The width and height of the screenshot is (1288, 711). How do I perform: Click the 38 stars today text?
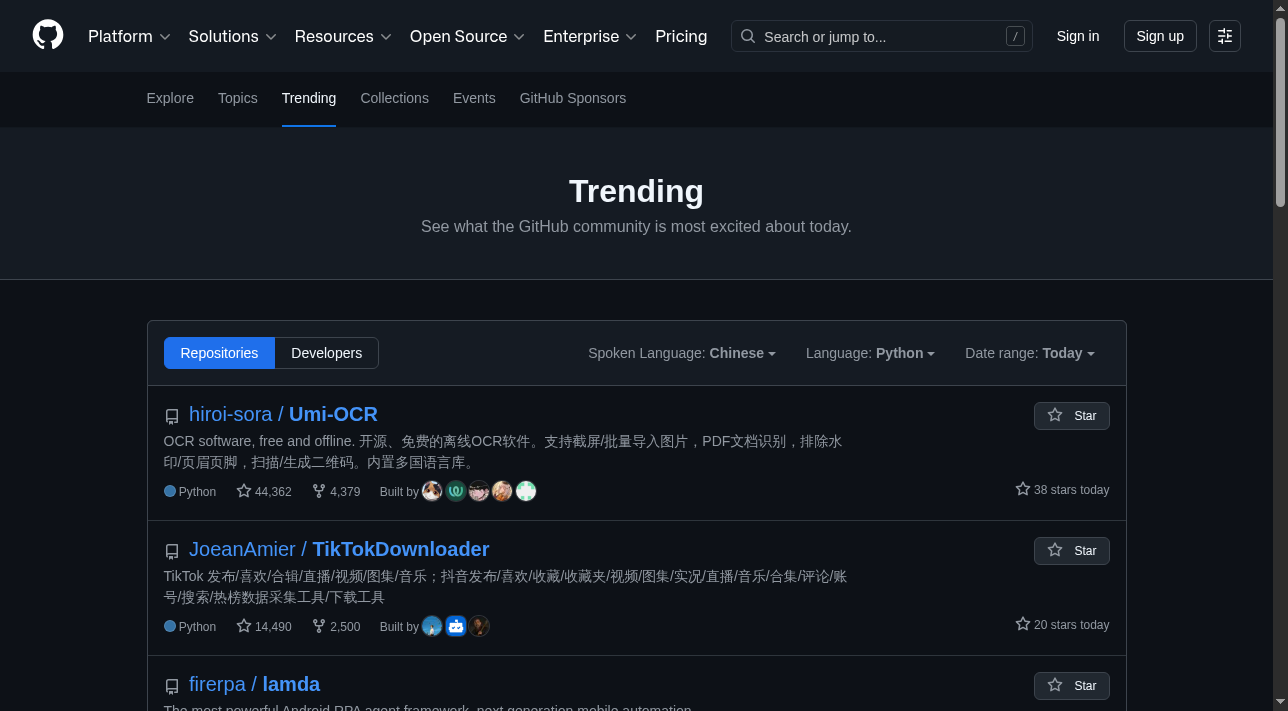tap(1062, 489)
